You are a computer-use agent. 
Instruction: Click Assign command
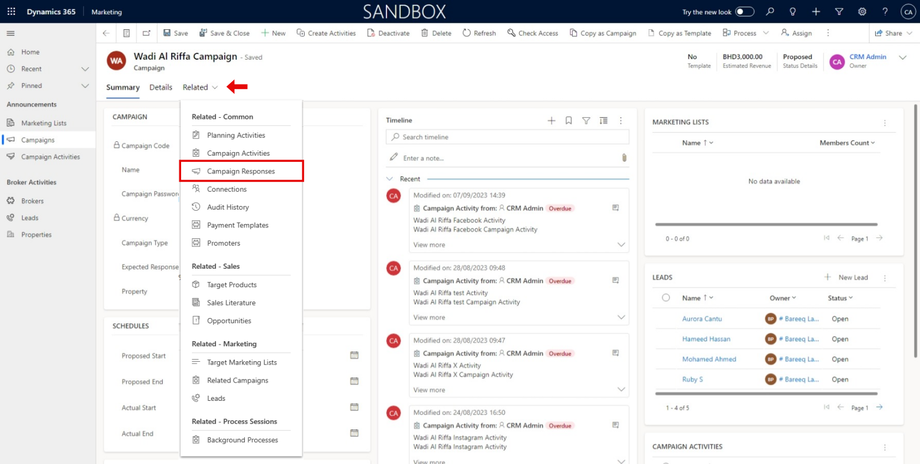coord(796,33)
